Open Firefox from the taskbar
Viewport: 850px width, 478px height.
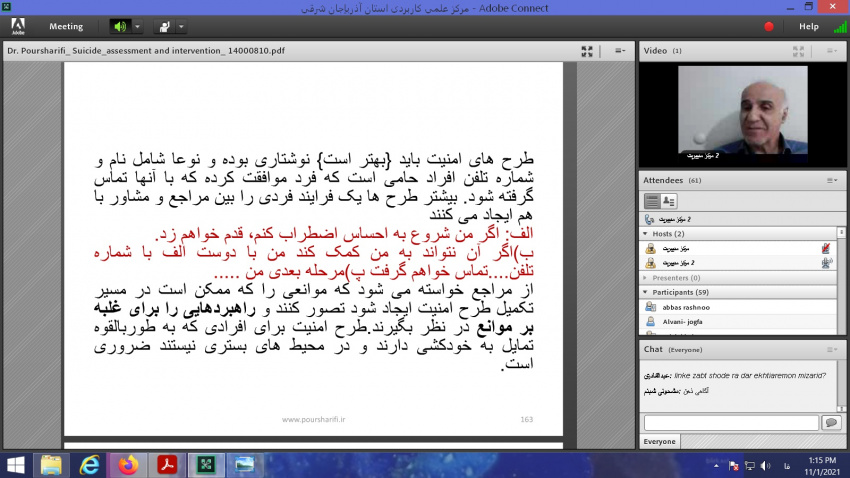[127, 464]
